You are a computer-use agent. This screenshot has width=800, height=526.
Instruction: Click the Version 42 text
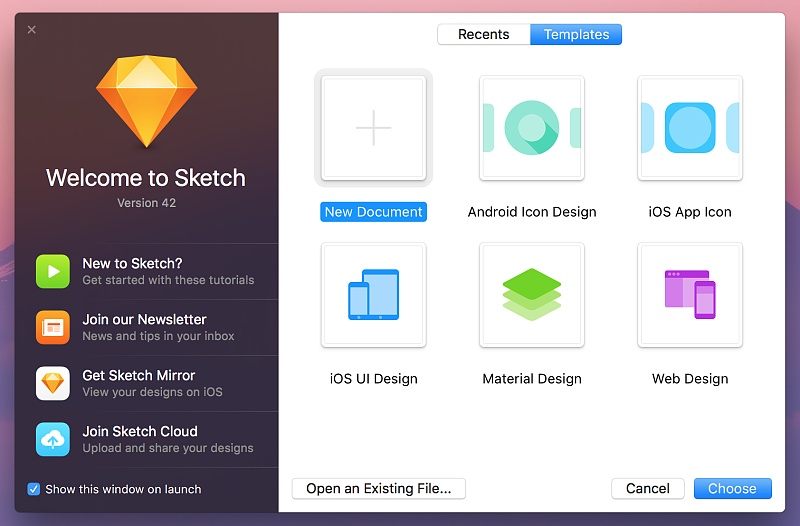pos(146,203)
